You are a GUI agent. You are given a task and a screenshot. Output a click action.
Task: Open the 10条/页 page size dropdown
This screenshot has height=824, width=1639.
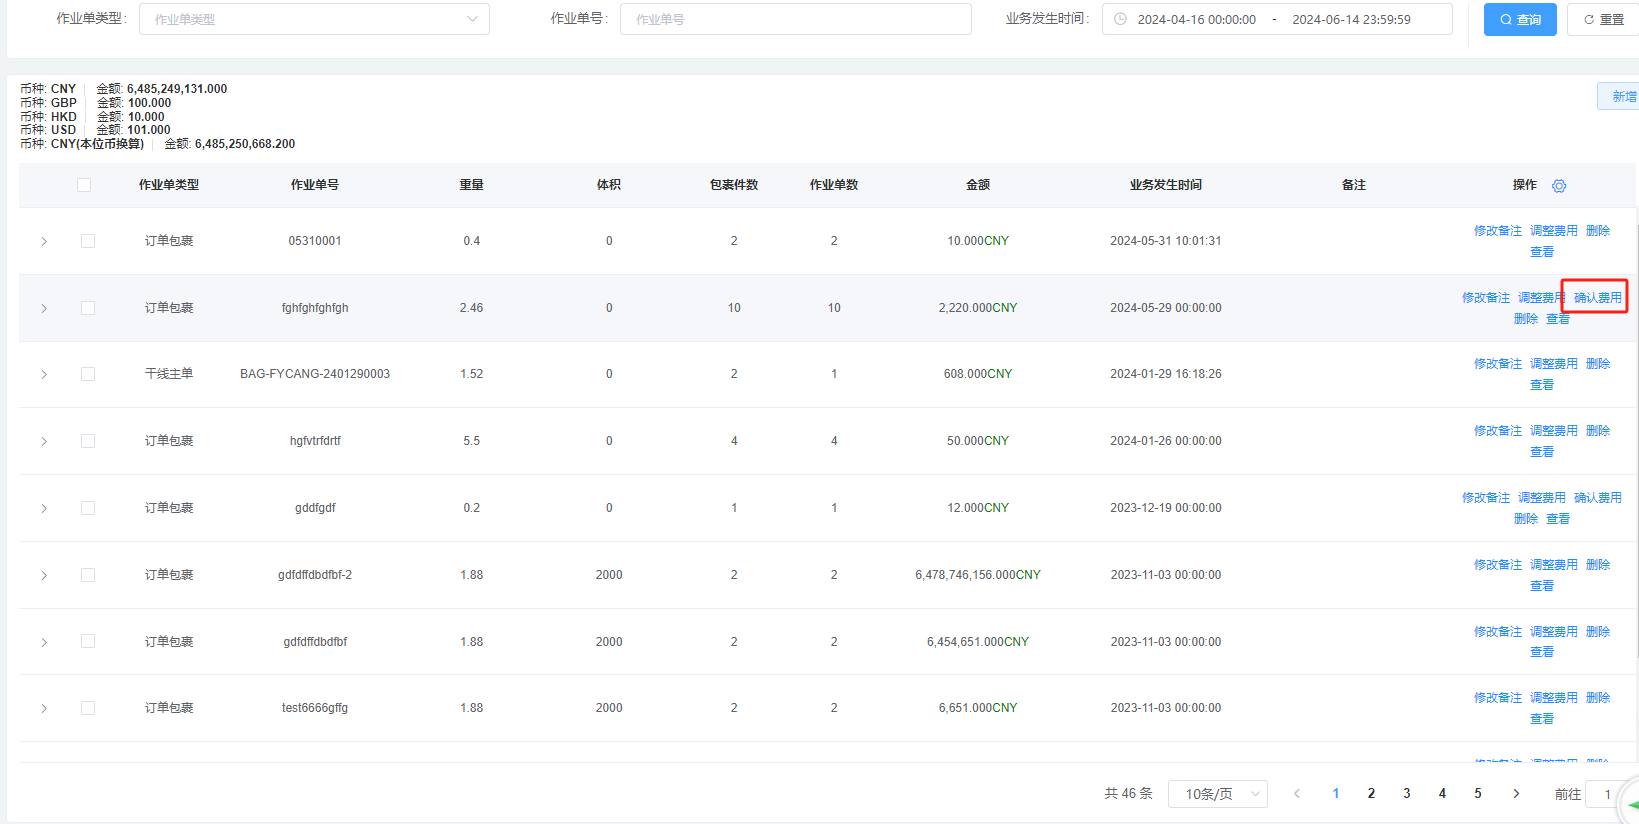tap(1217, 794)
